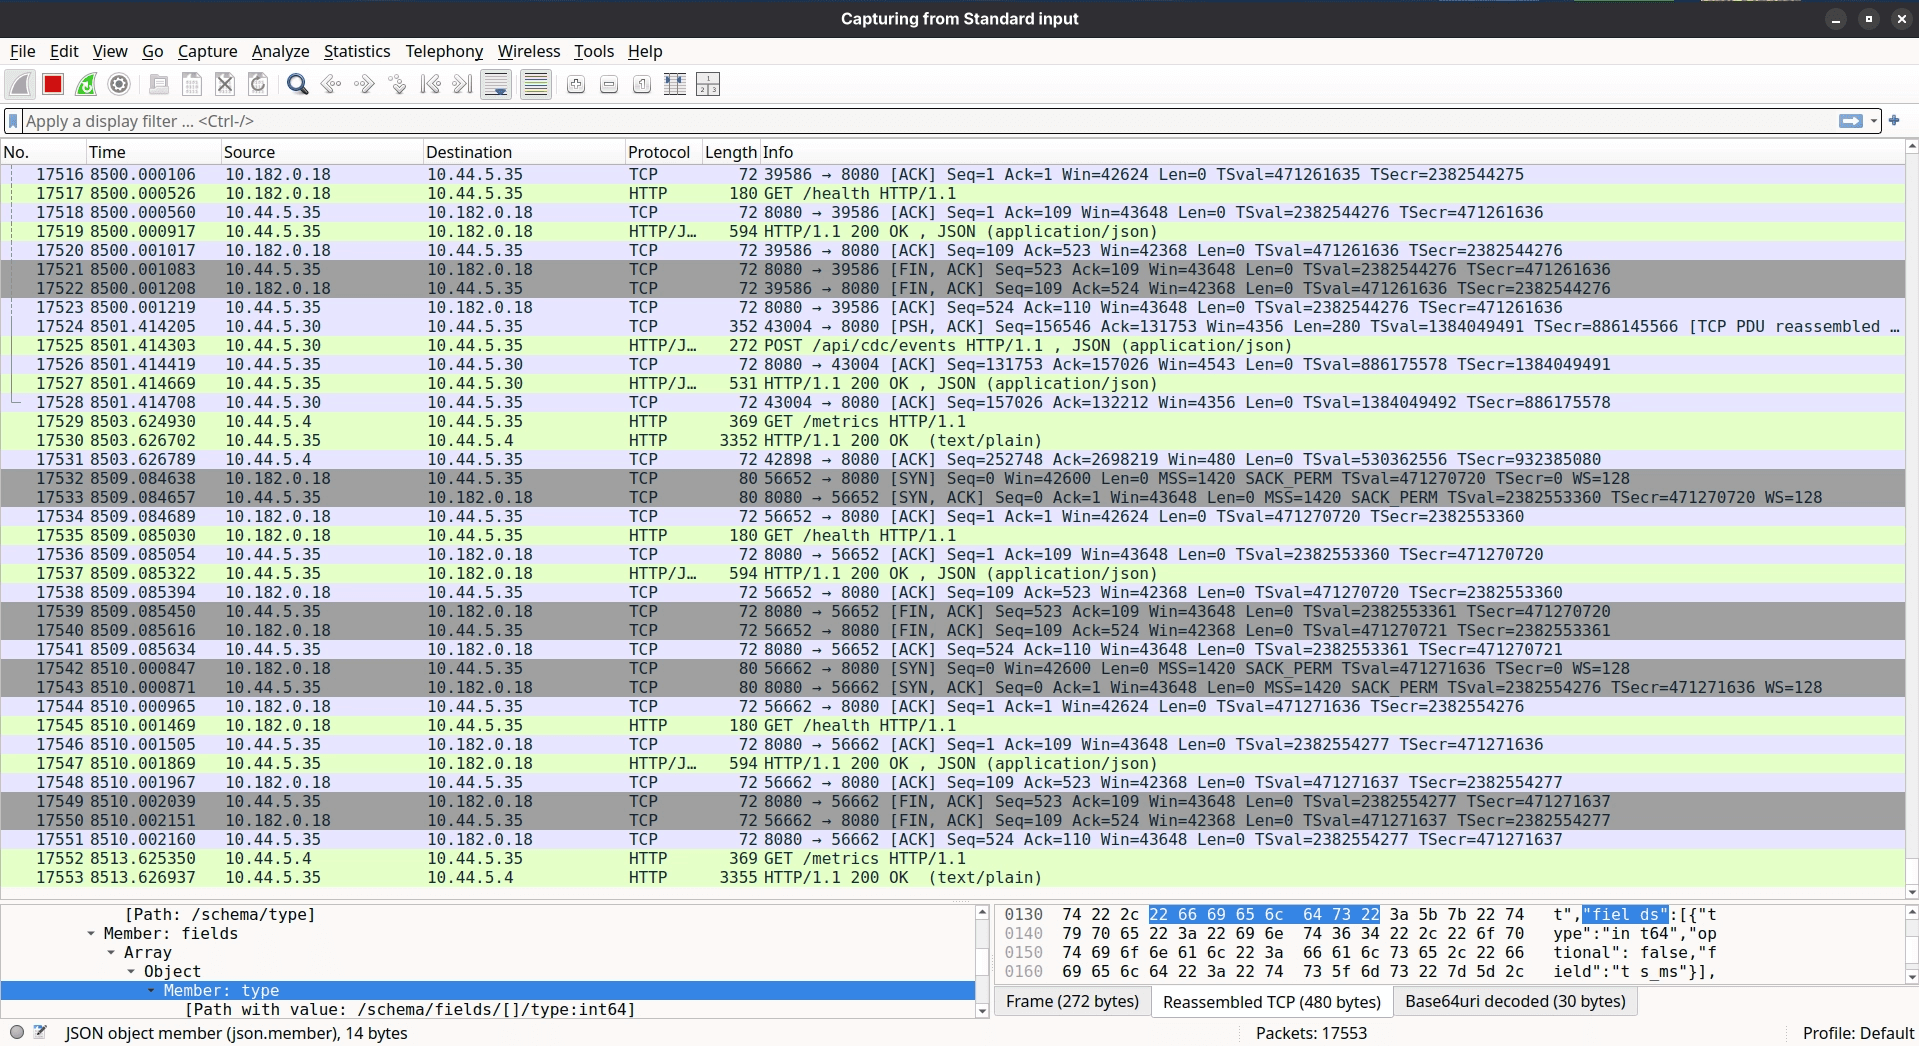Click packet details pane scroll down arrow
The height and width of the screenshot is (1046, 1919).
(982, 1011)
